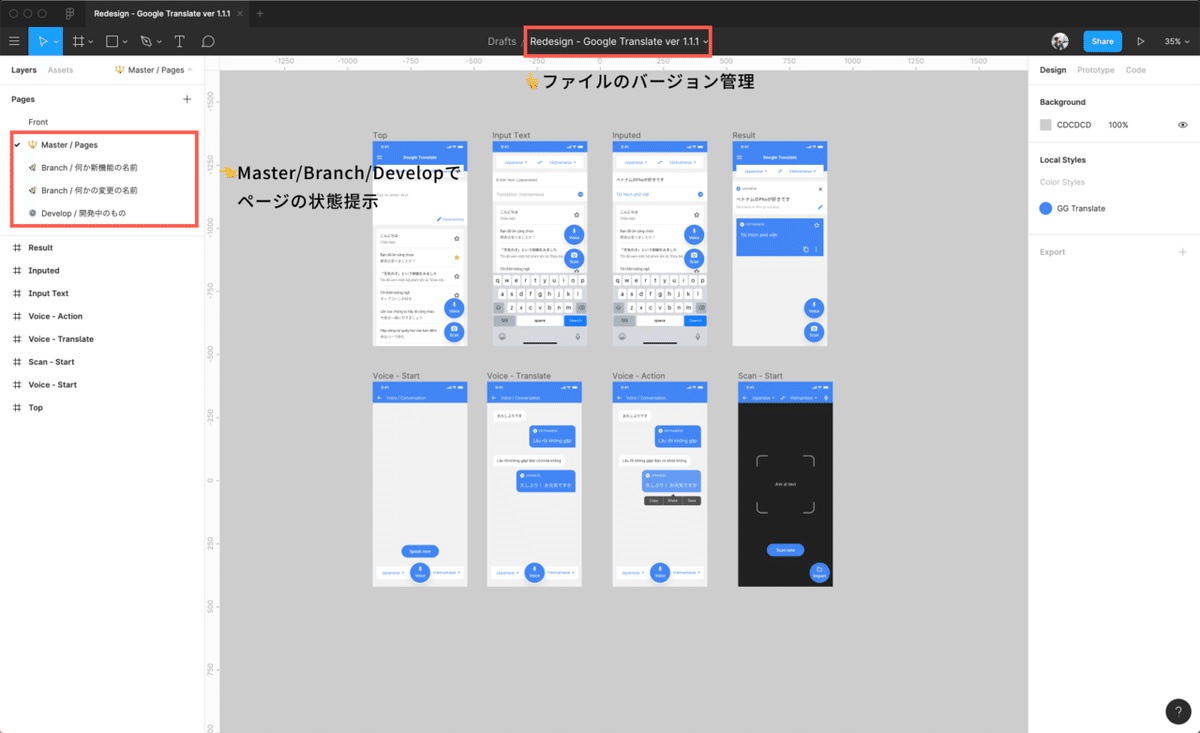The width and height of the screenshot is (1200, 733).
Task: Select the Pen tool
Action: [146, 41]
